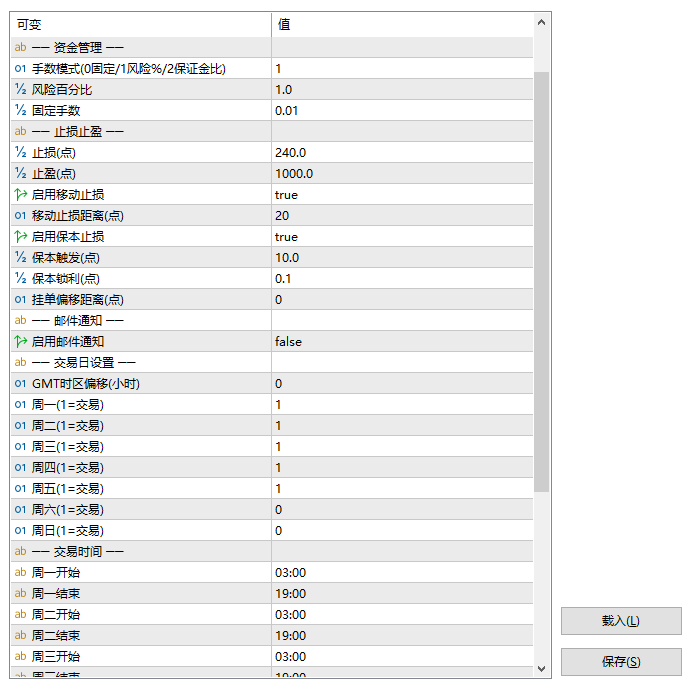The image size is (691, 689).
Task: Select the 周二结束 value 19:00
Action: pyautogui.click(x=290, y=636)
